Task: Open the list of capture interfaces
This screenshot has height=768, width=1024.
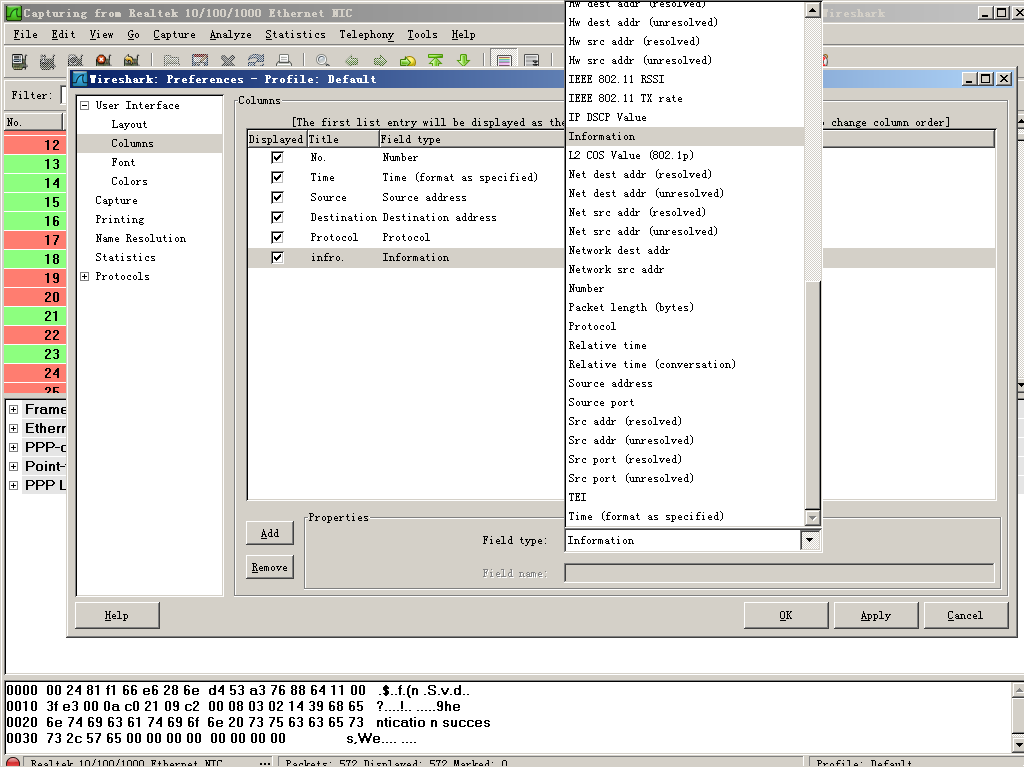Action: click(x=19, y=61)
